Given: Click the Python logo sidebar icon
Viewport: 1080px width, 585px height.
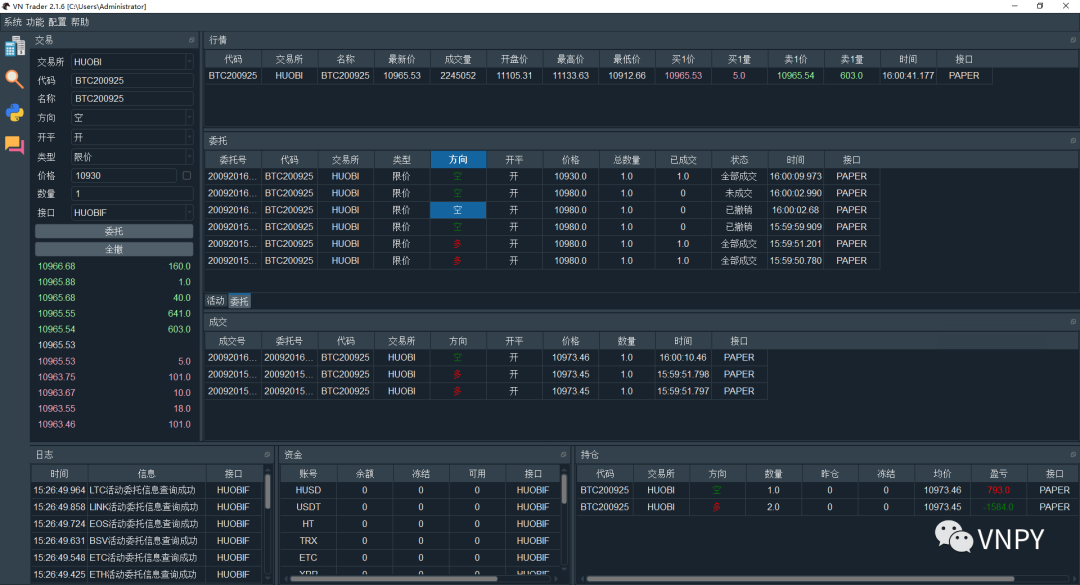Looking at the screenshot, I should click(14, 112).
